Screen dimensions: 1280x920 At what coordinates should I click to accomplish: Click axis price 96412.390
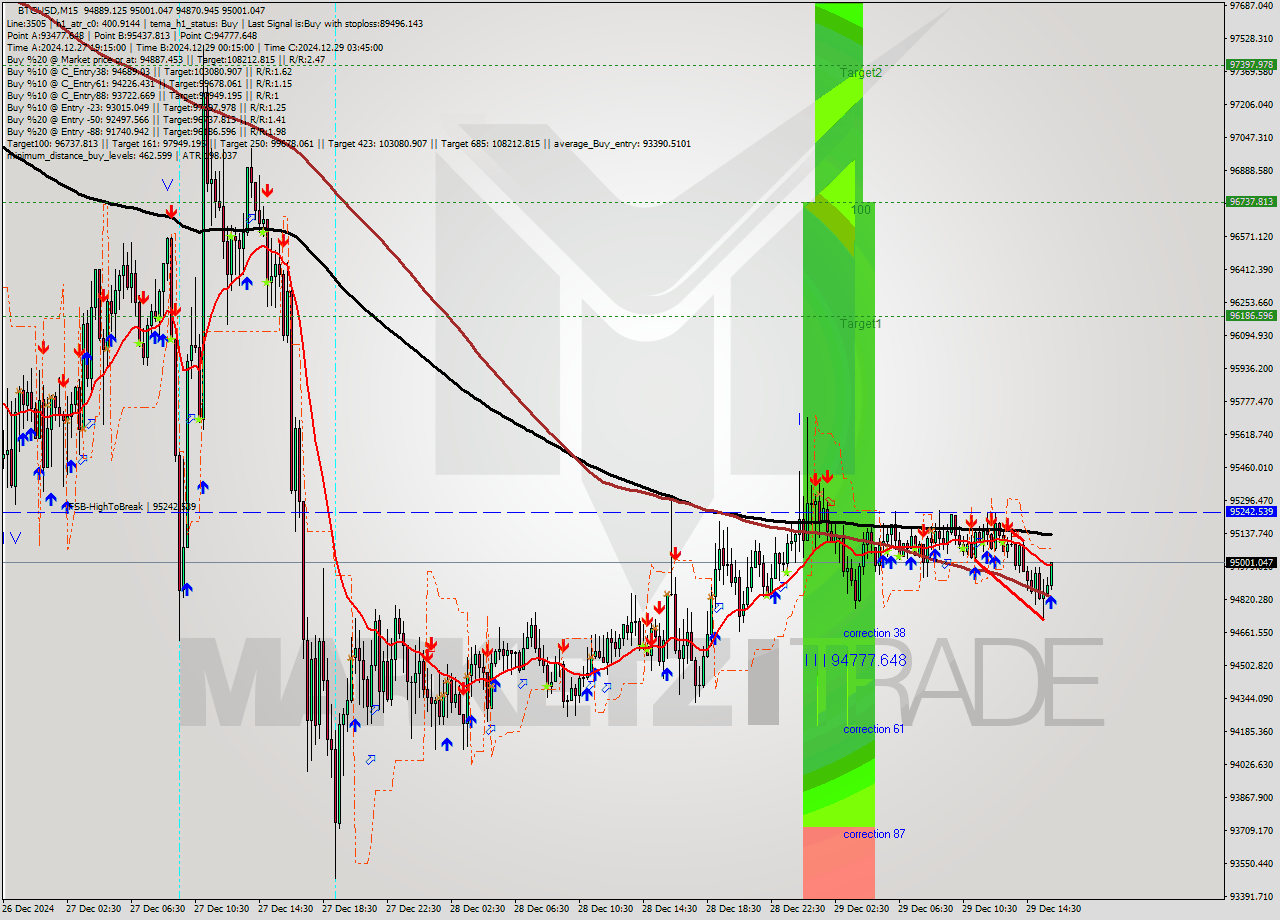click(x=1251, y=269)
